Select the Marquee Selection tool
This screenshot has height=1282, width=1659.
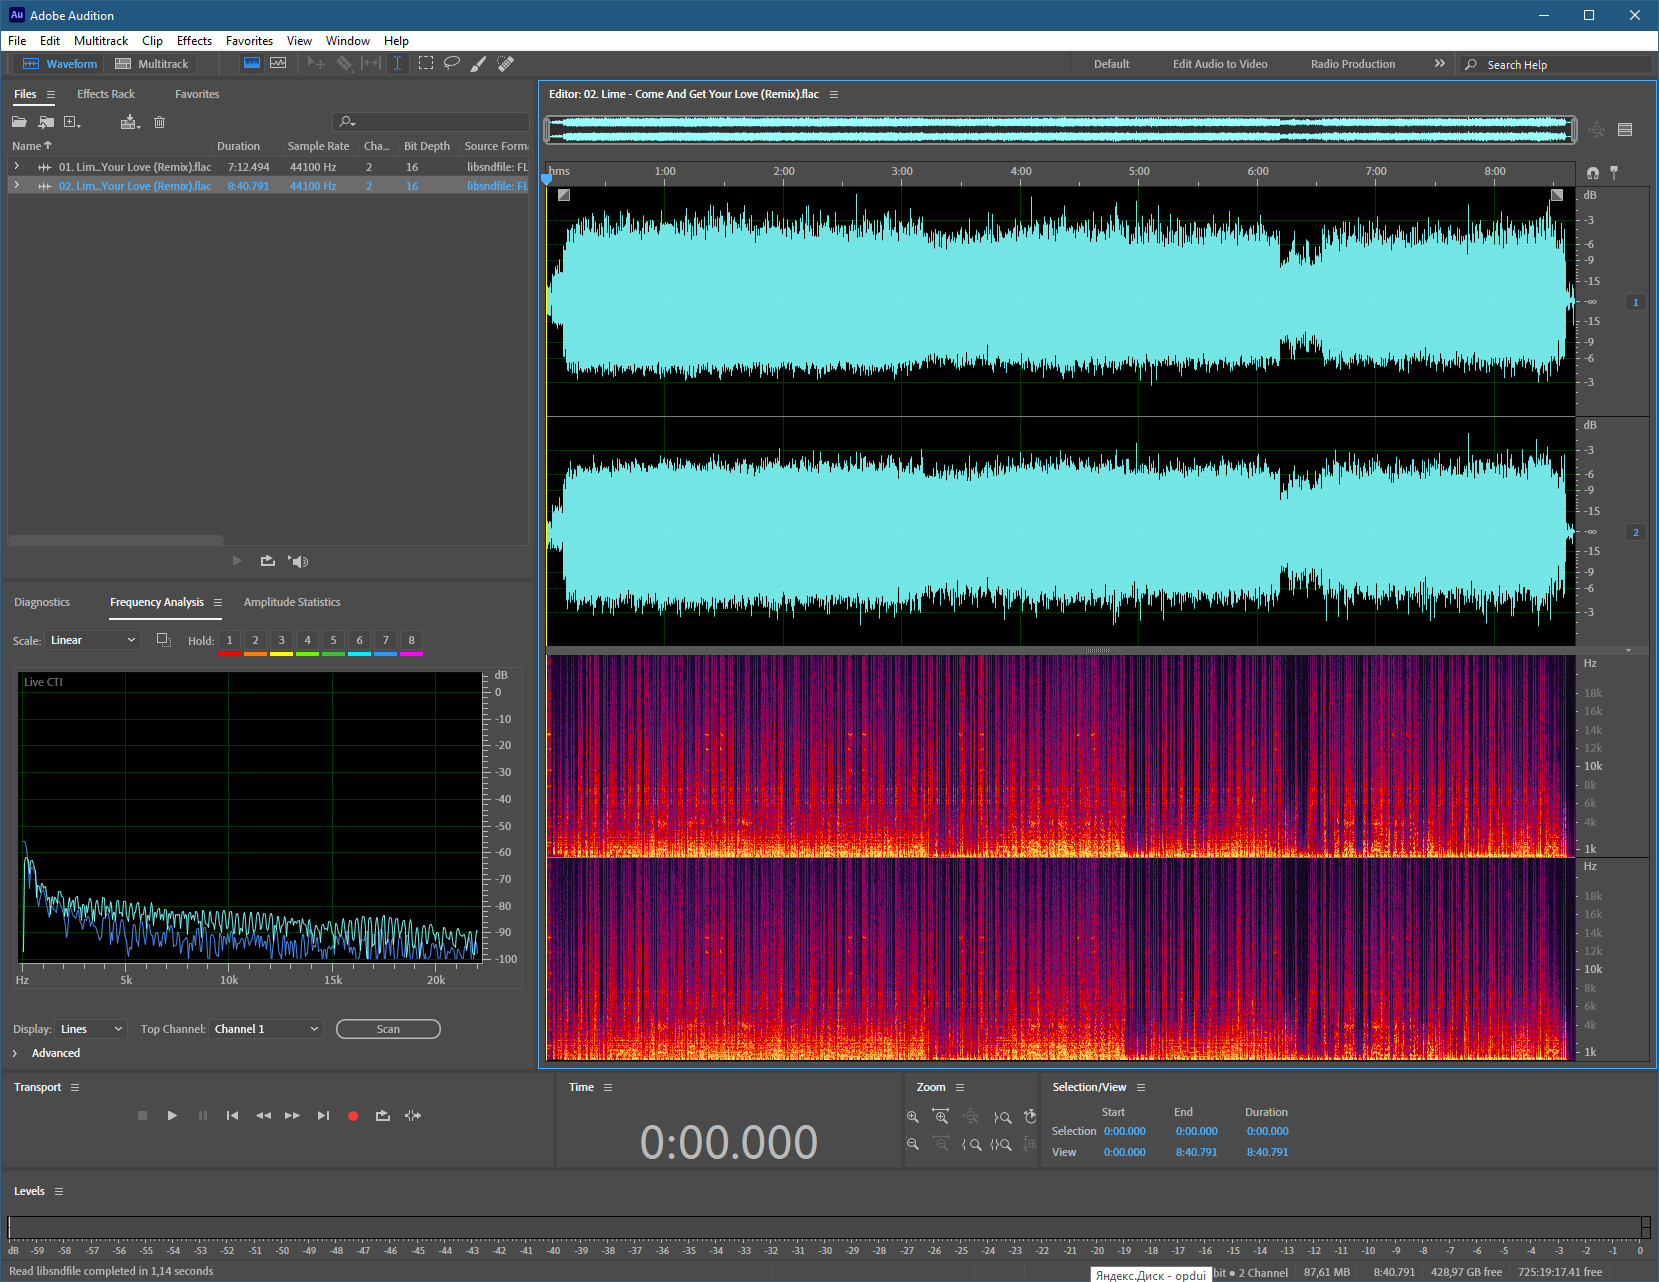point(426,63)
